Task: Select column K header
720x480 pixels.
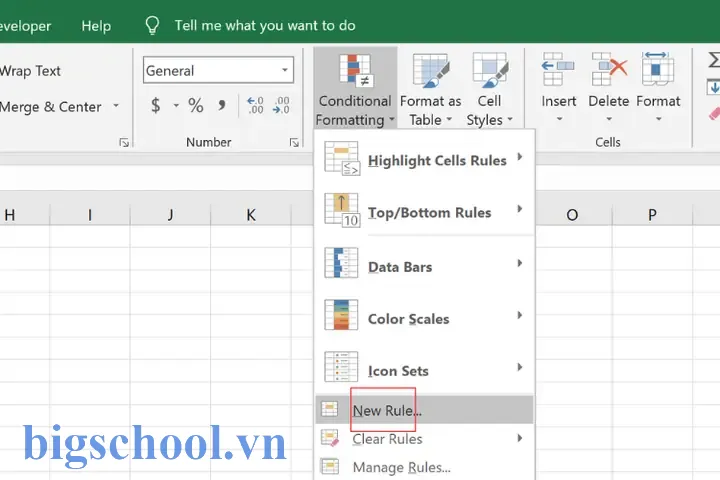Action: click(251, 214)
